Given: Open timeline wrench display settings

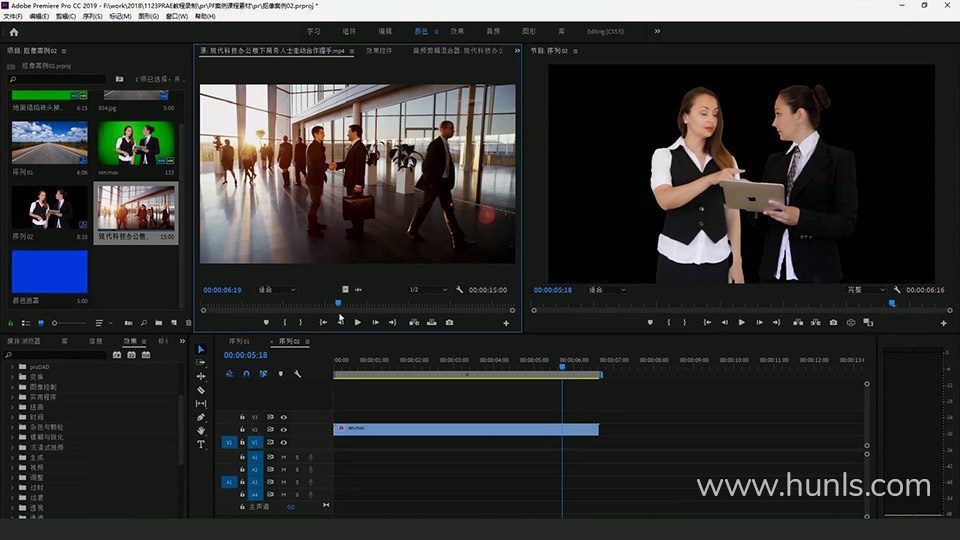Looking at the screenshot, I should point(297,374).
